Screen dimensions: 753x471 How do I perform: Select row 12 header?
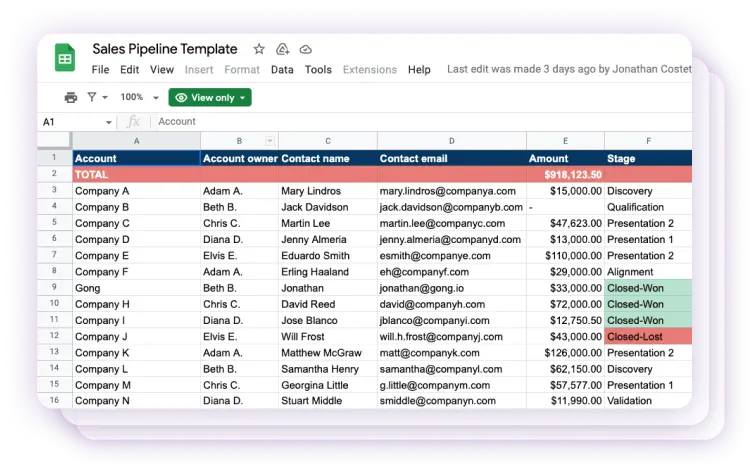(54, 336)
